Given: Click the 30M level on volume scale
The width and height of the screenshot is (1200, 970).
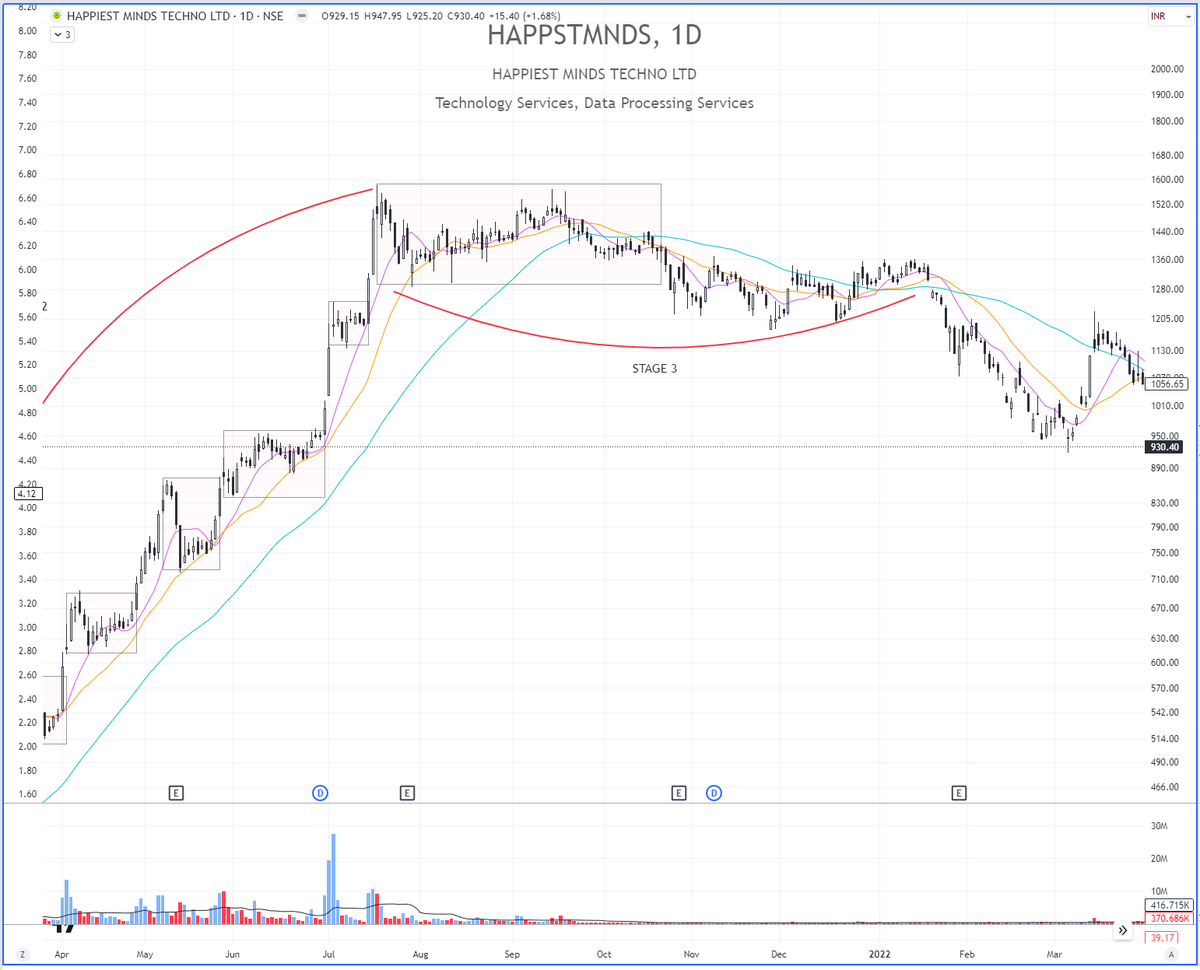Looking at the screenshot, I should [1160, 826].
